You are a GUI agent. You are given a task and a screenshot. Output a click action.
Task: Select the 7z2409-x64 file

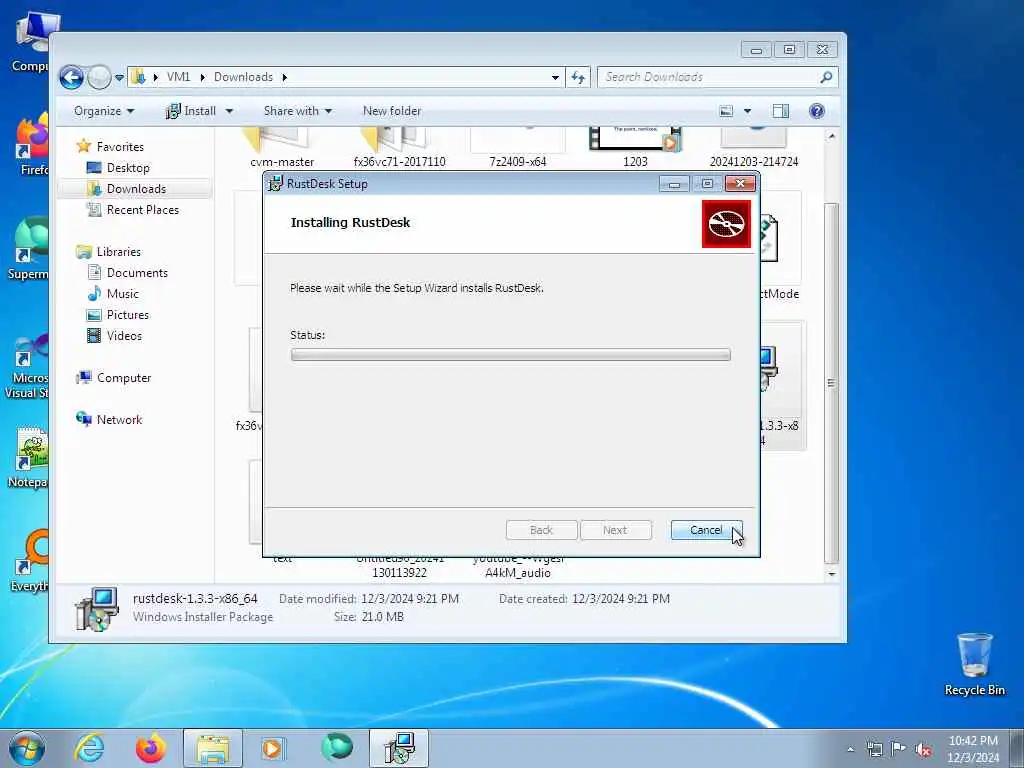pos(517,148)
